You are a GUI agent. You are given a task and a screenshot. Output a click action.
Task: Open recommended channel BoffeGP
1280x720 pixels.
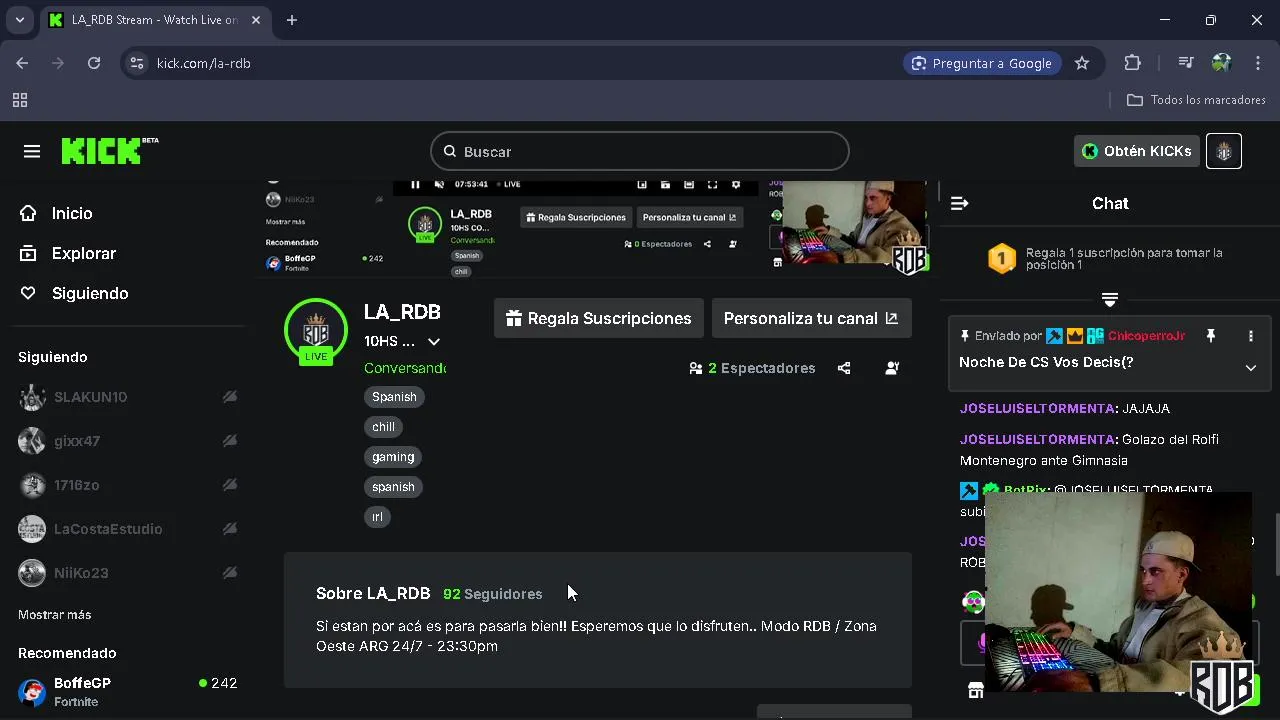coord(127,691)
